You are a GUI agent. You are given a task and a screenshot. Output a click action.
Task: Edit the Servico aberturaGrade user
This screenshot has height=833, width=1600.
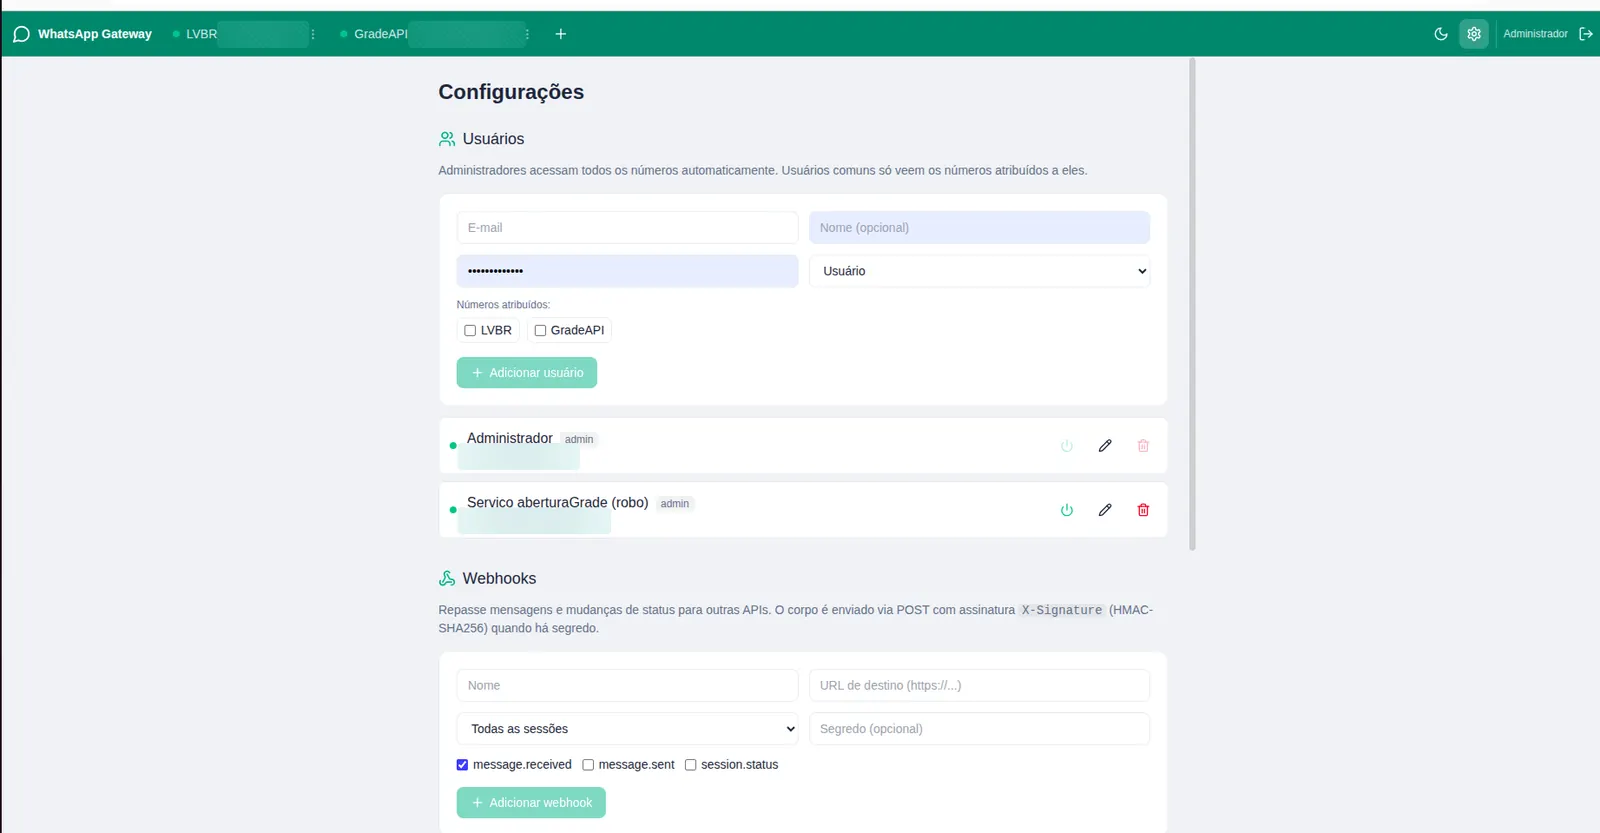click(x=1105, y=510)
